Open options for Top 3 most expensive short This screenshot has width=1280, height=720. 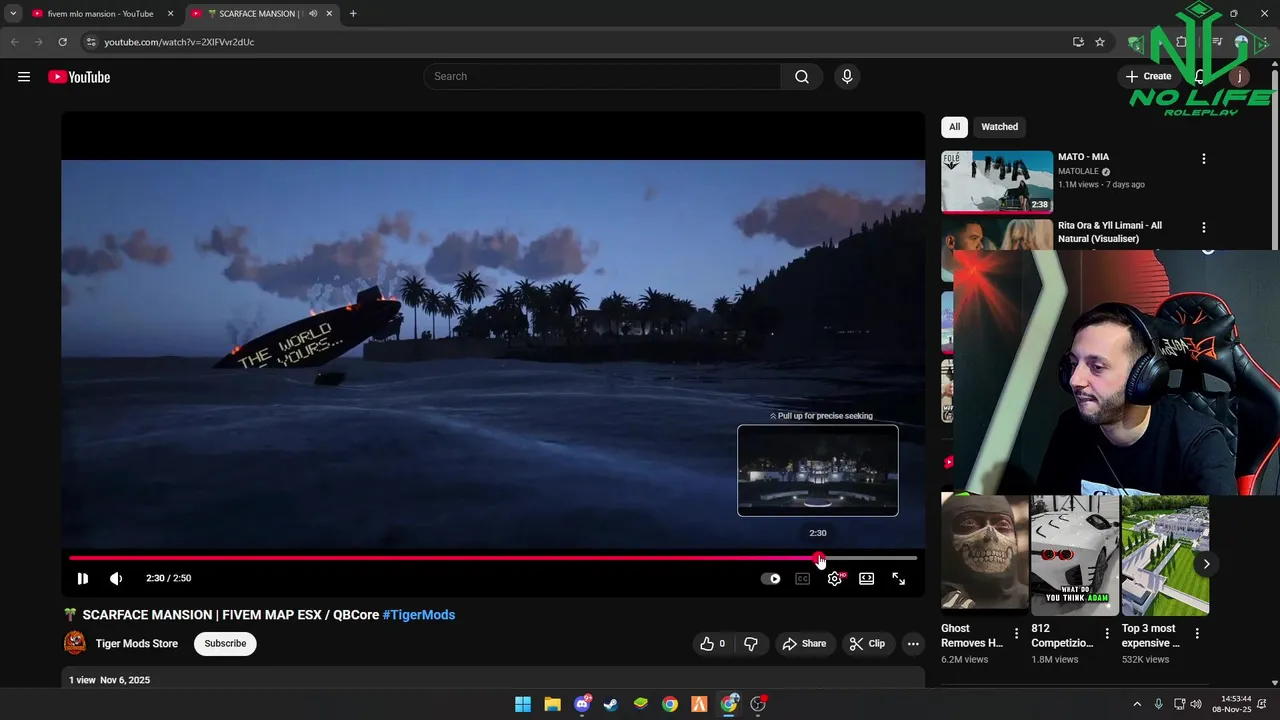1197,634
